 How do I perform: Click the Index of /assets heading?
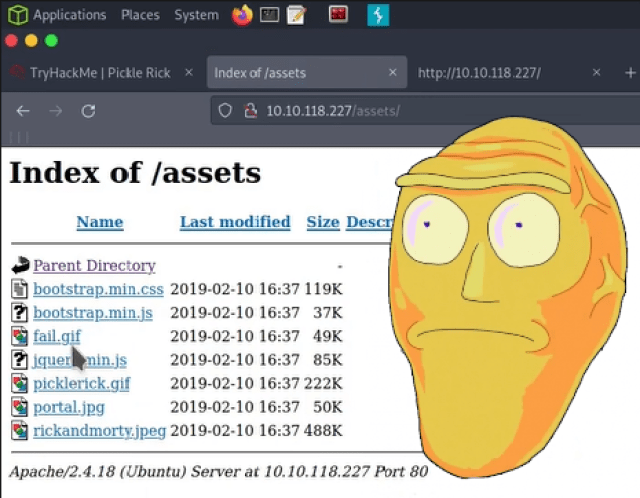(x=135, y=173)
